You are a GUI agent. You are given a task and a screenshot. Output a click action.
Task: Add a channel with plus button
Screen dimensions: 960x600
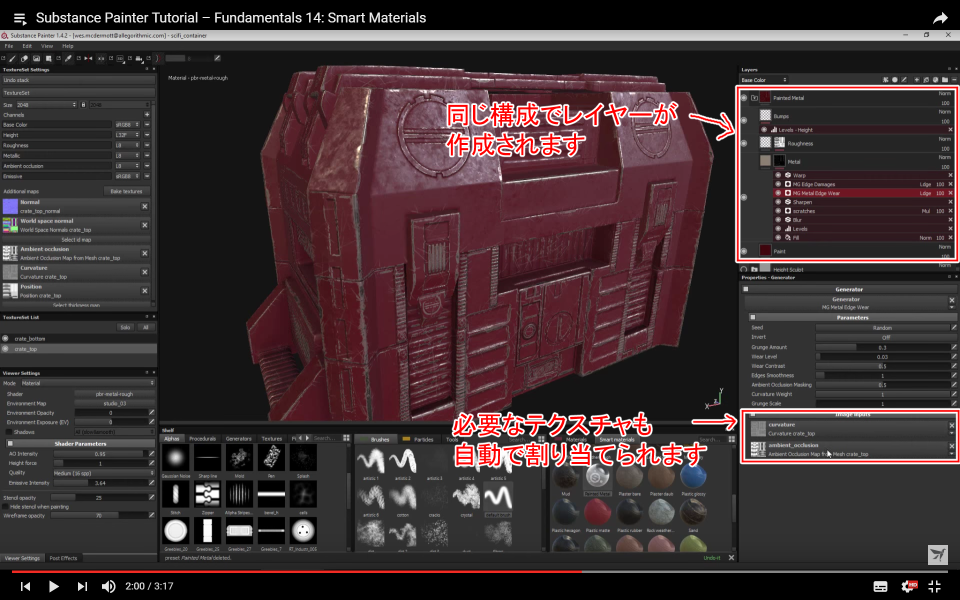[147, 114]
